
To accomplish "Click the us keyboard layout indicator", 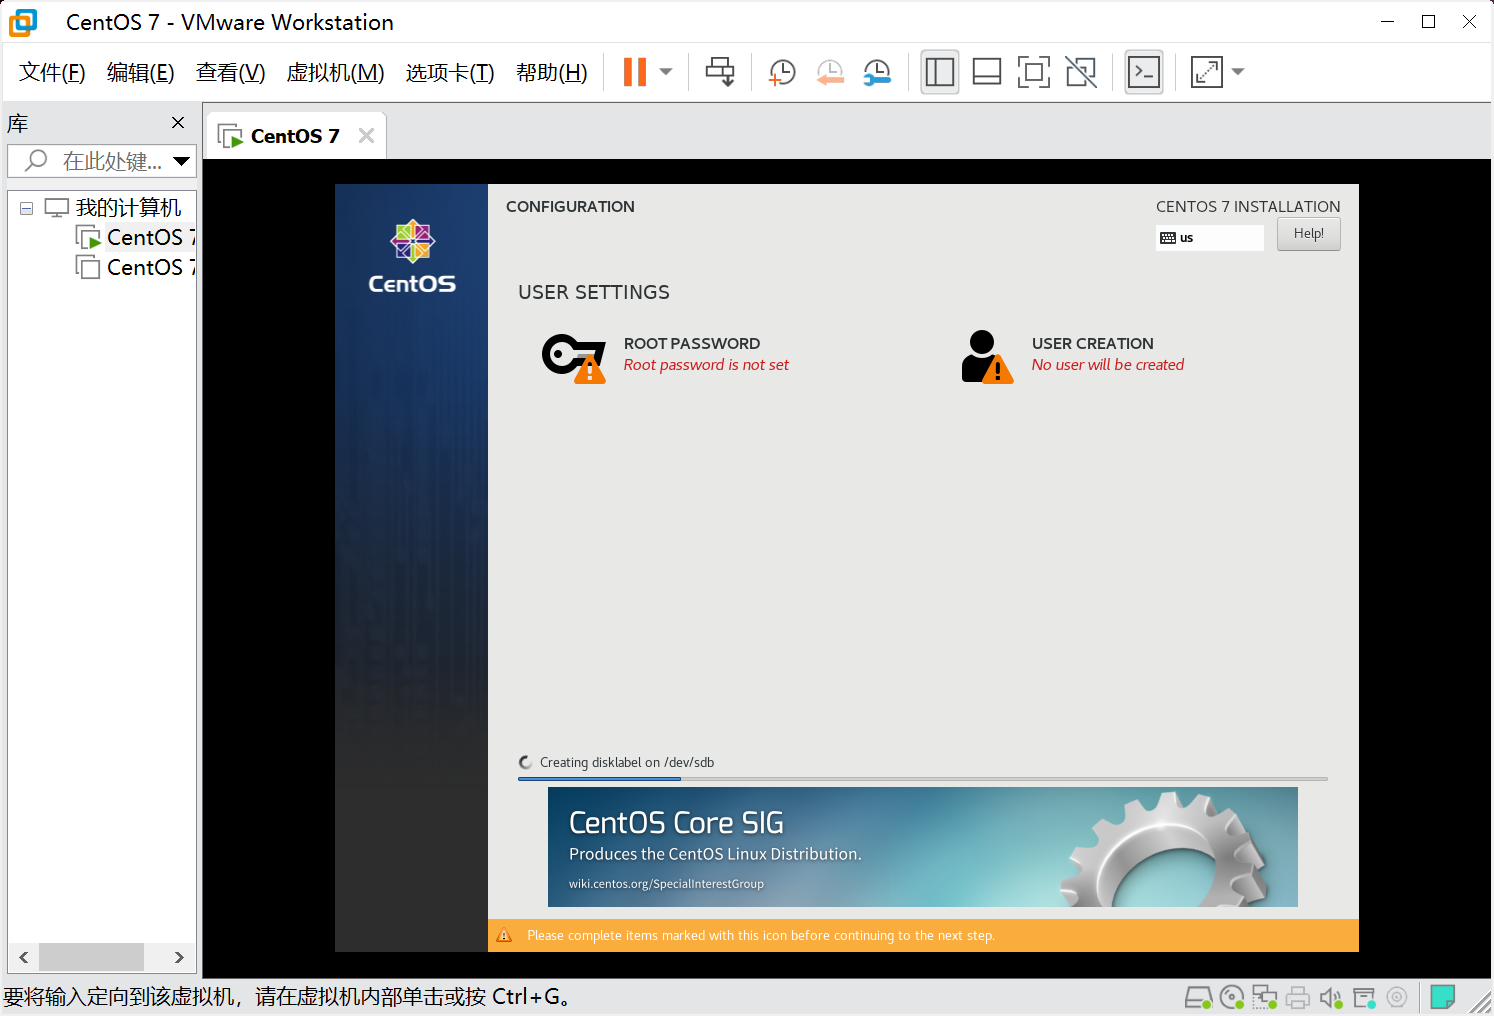I will coord(1210,238).
